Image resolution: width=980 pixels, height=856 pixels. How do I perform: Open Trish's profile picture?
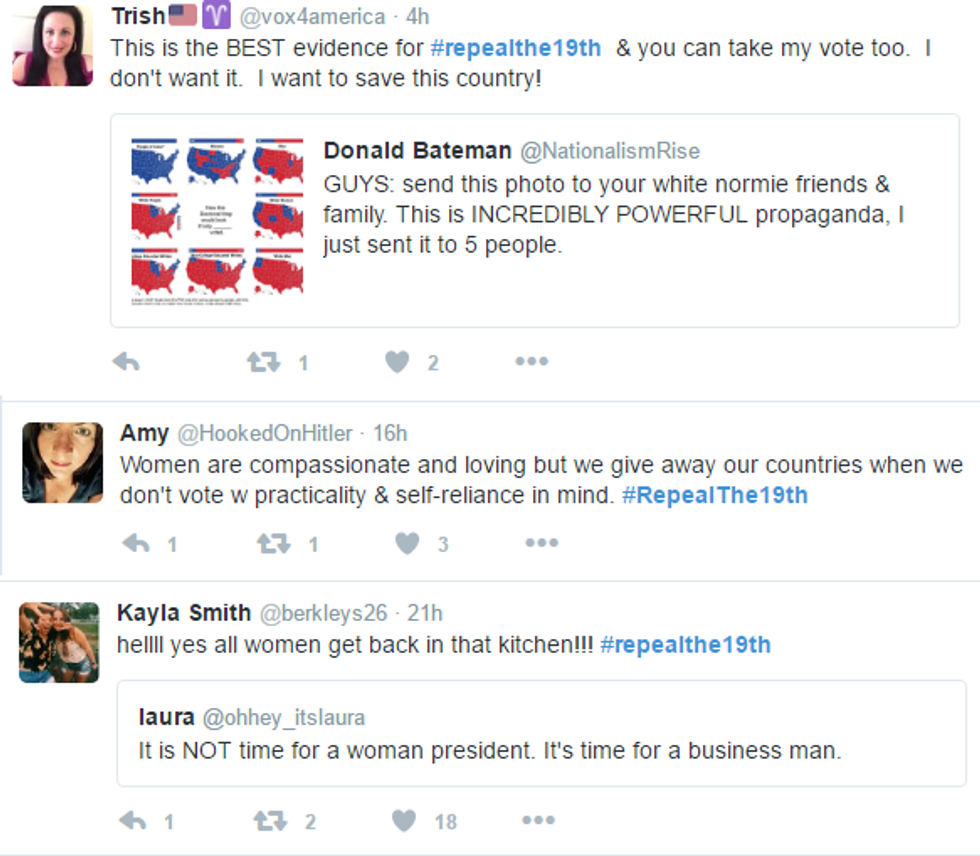[x=52, y=46]
